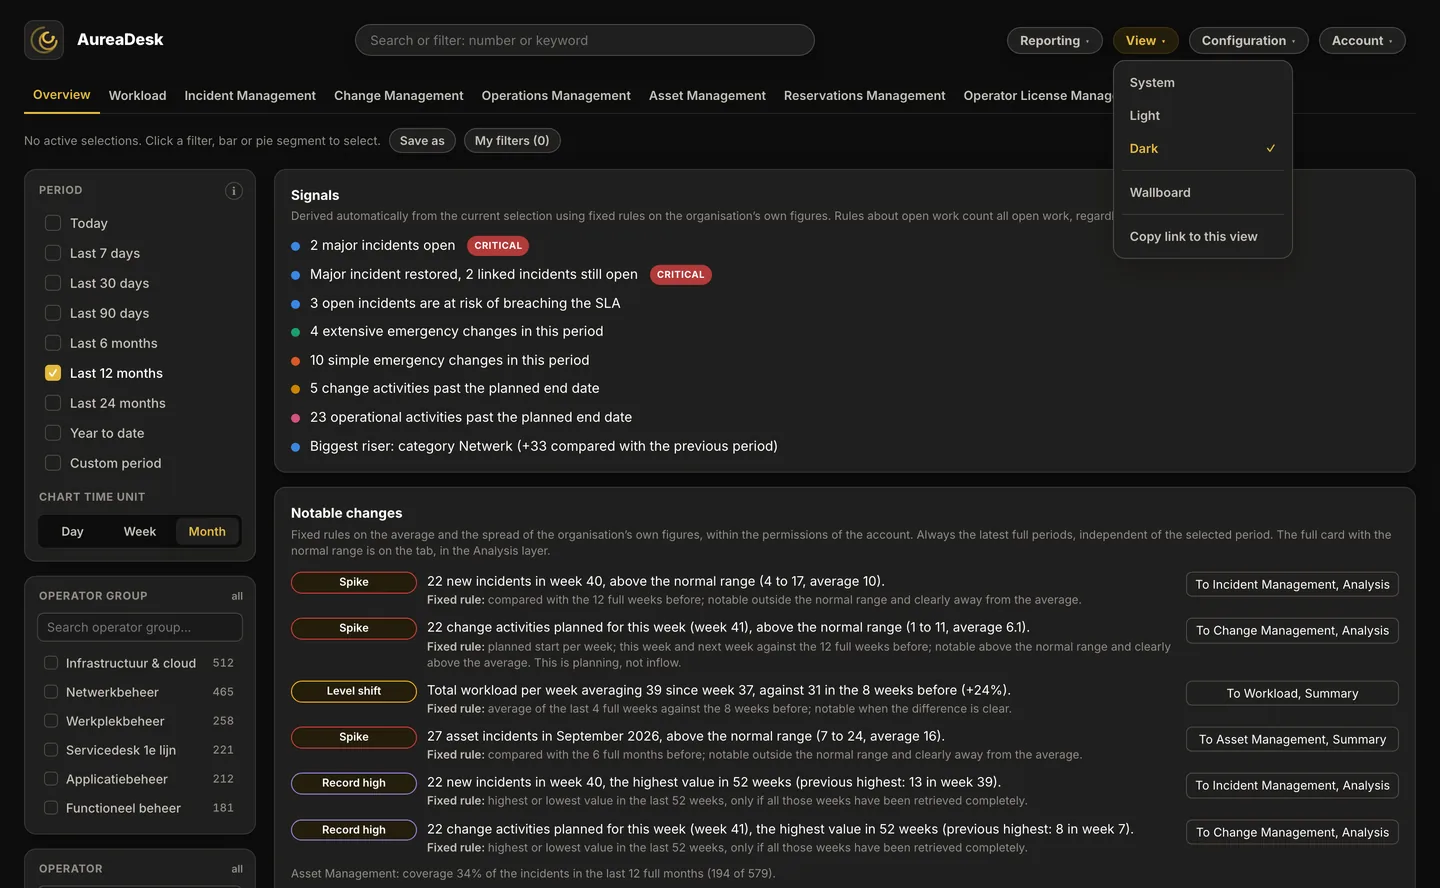Open the Reporting dropdown menu

[1054, 40]
